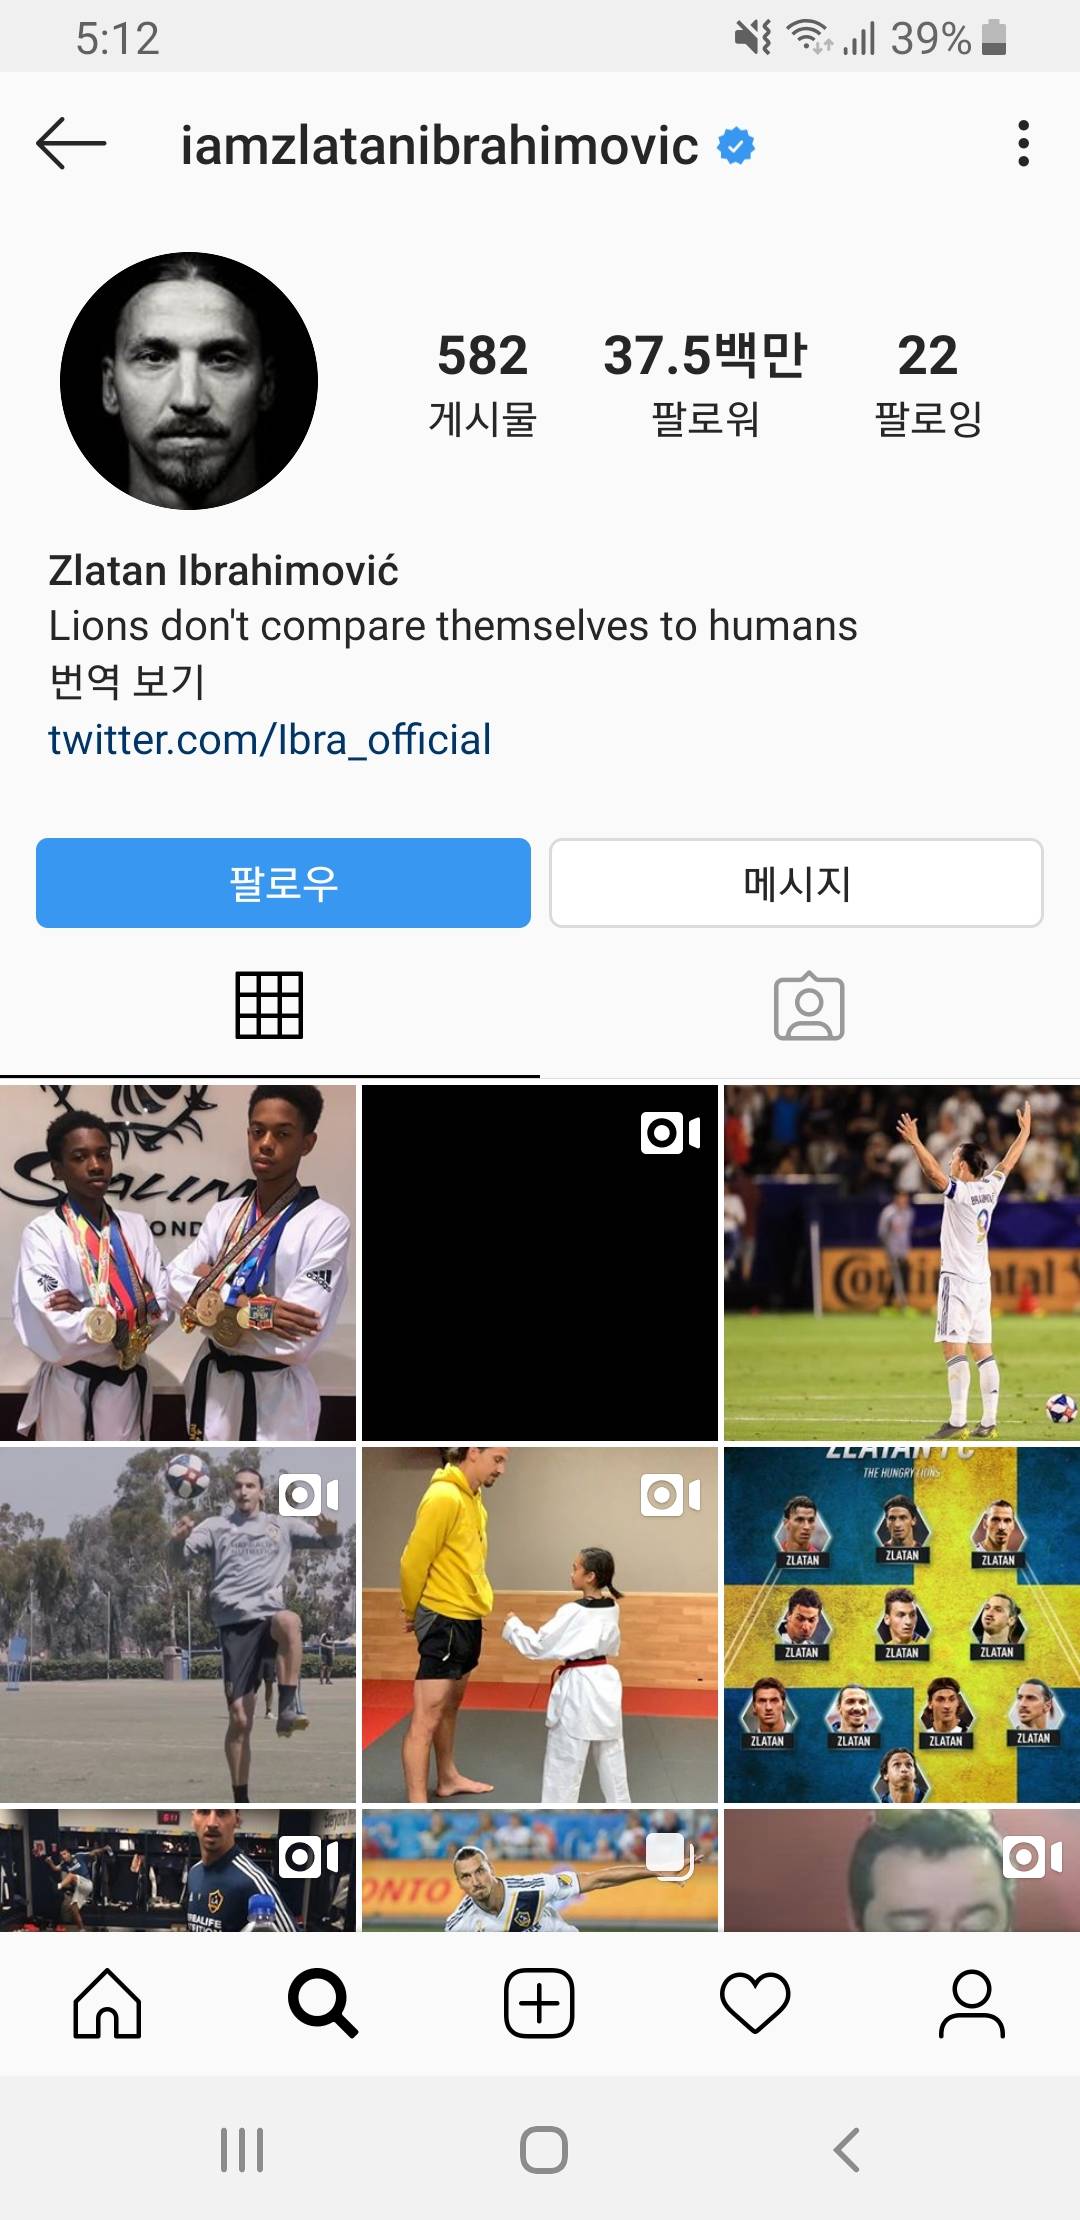View the 37.5백만 followers list
Viewport: 1080px width, 2220px height.
point(705,384)
